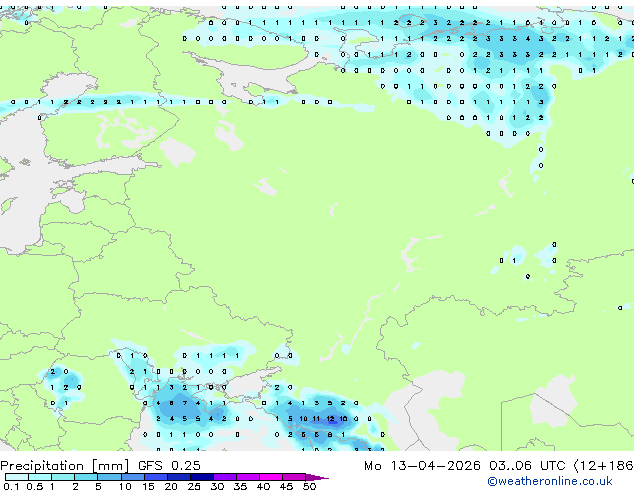
Task: Click the '45' legend label
Action: click(x=286, y=486)
